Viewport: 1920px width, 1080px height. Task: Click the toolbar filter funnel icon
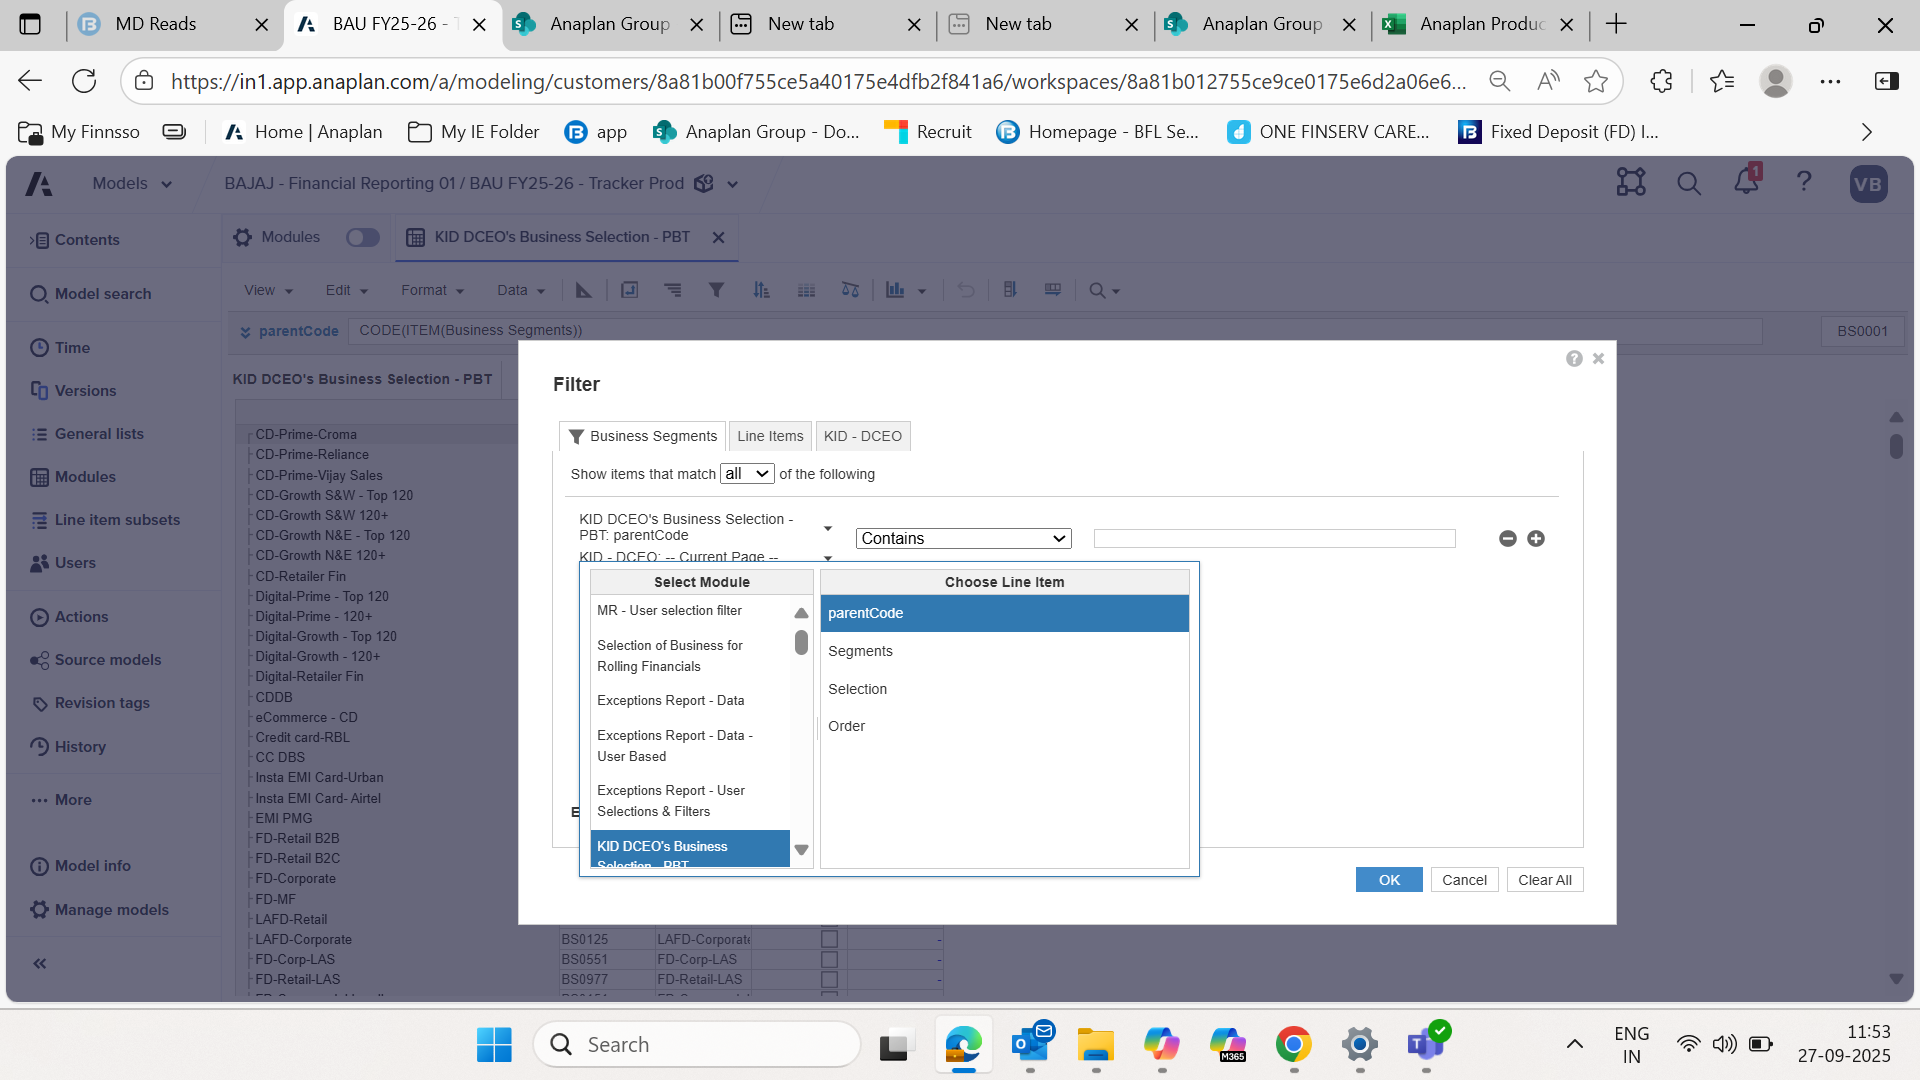point(716,290)
